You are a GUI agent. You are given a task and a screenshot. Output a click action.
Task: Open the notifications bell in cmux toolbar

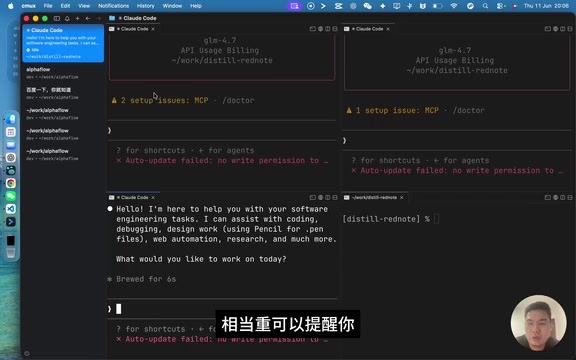tap(67, 18)
